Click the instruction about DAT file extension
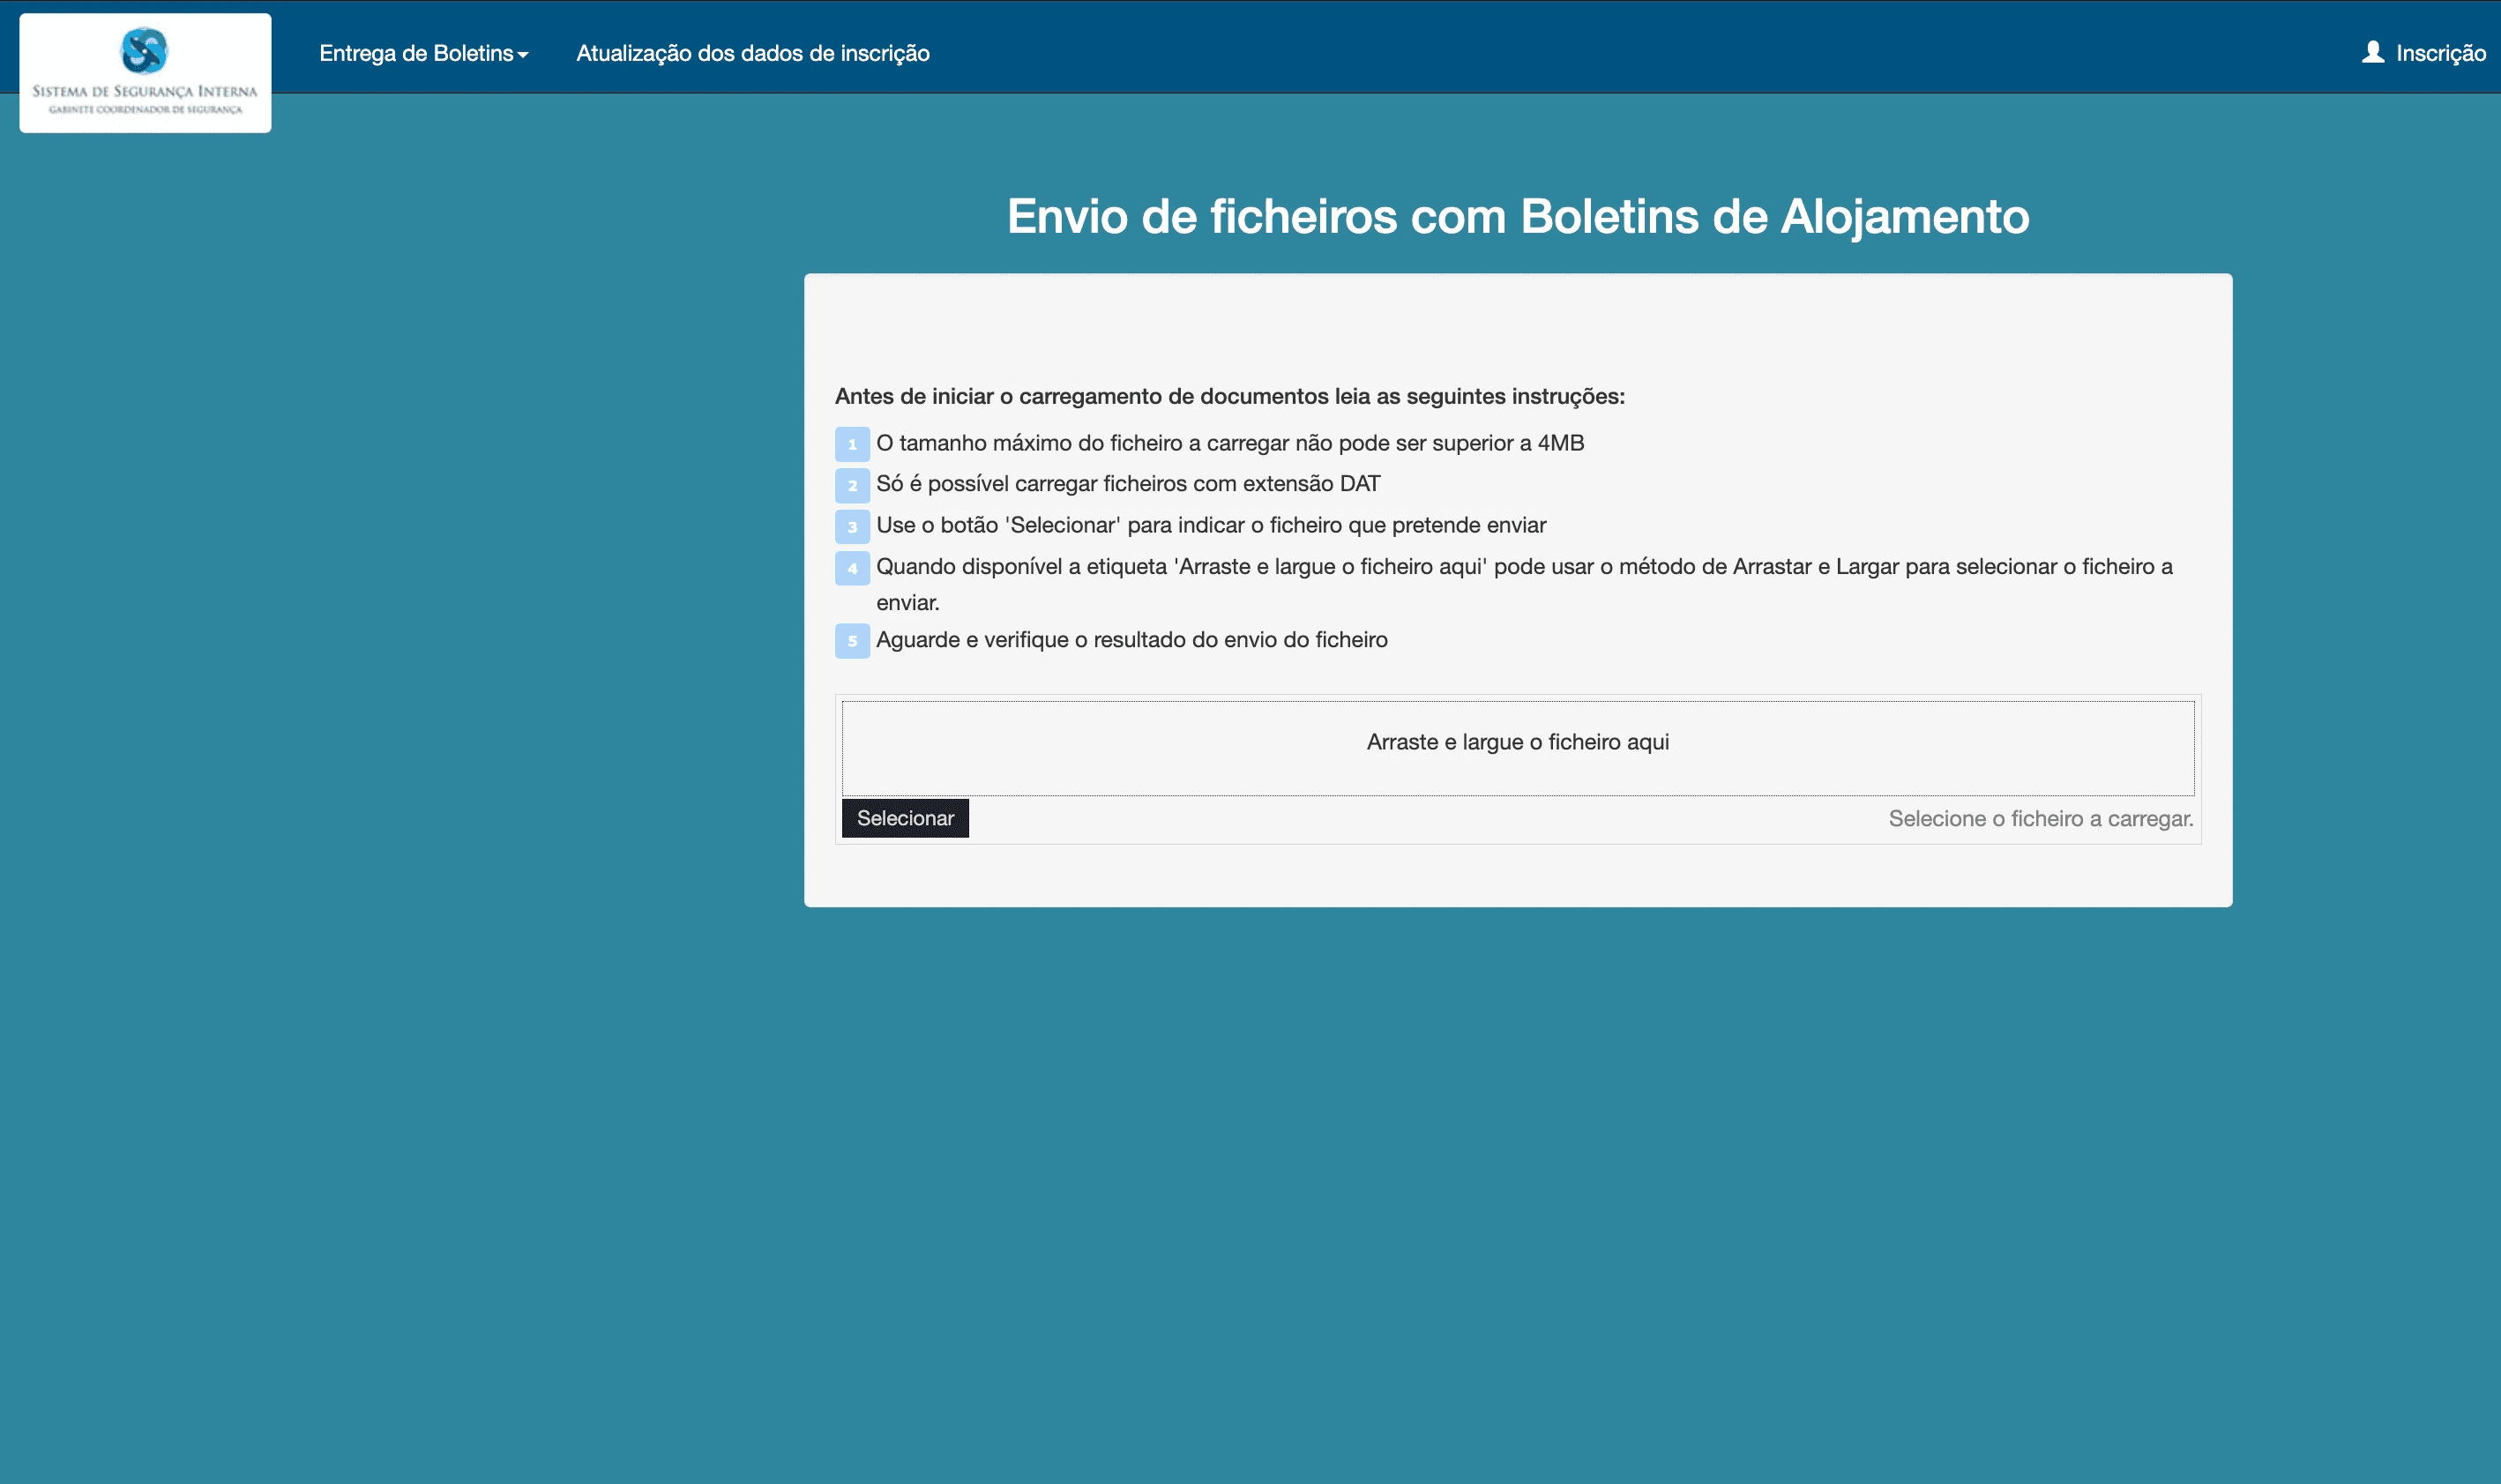 (1128, 484)
